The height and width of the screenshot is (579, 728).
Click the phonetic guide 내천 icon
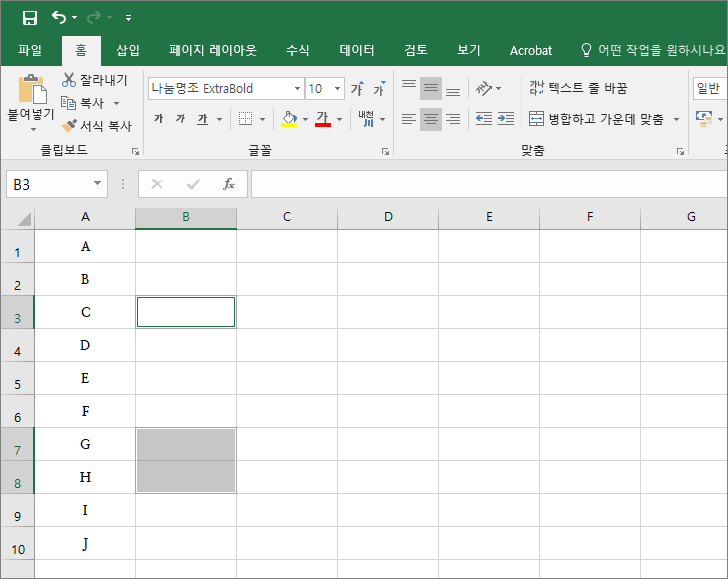(366, 119)
